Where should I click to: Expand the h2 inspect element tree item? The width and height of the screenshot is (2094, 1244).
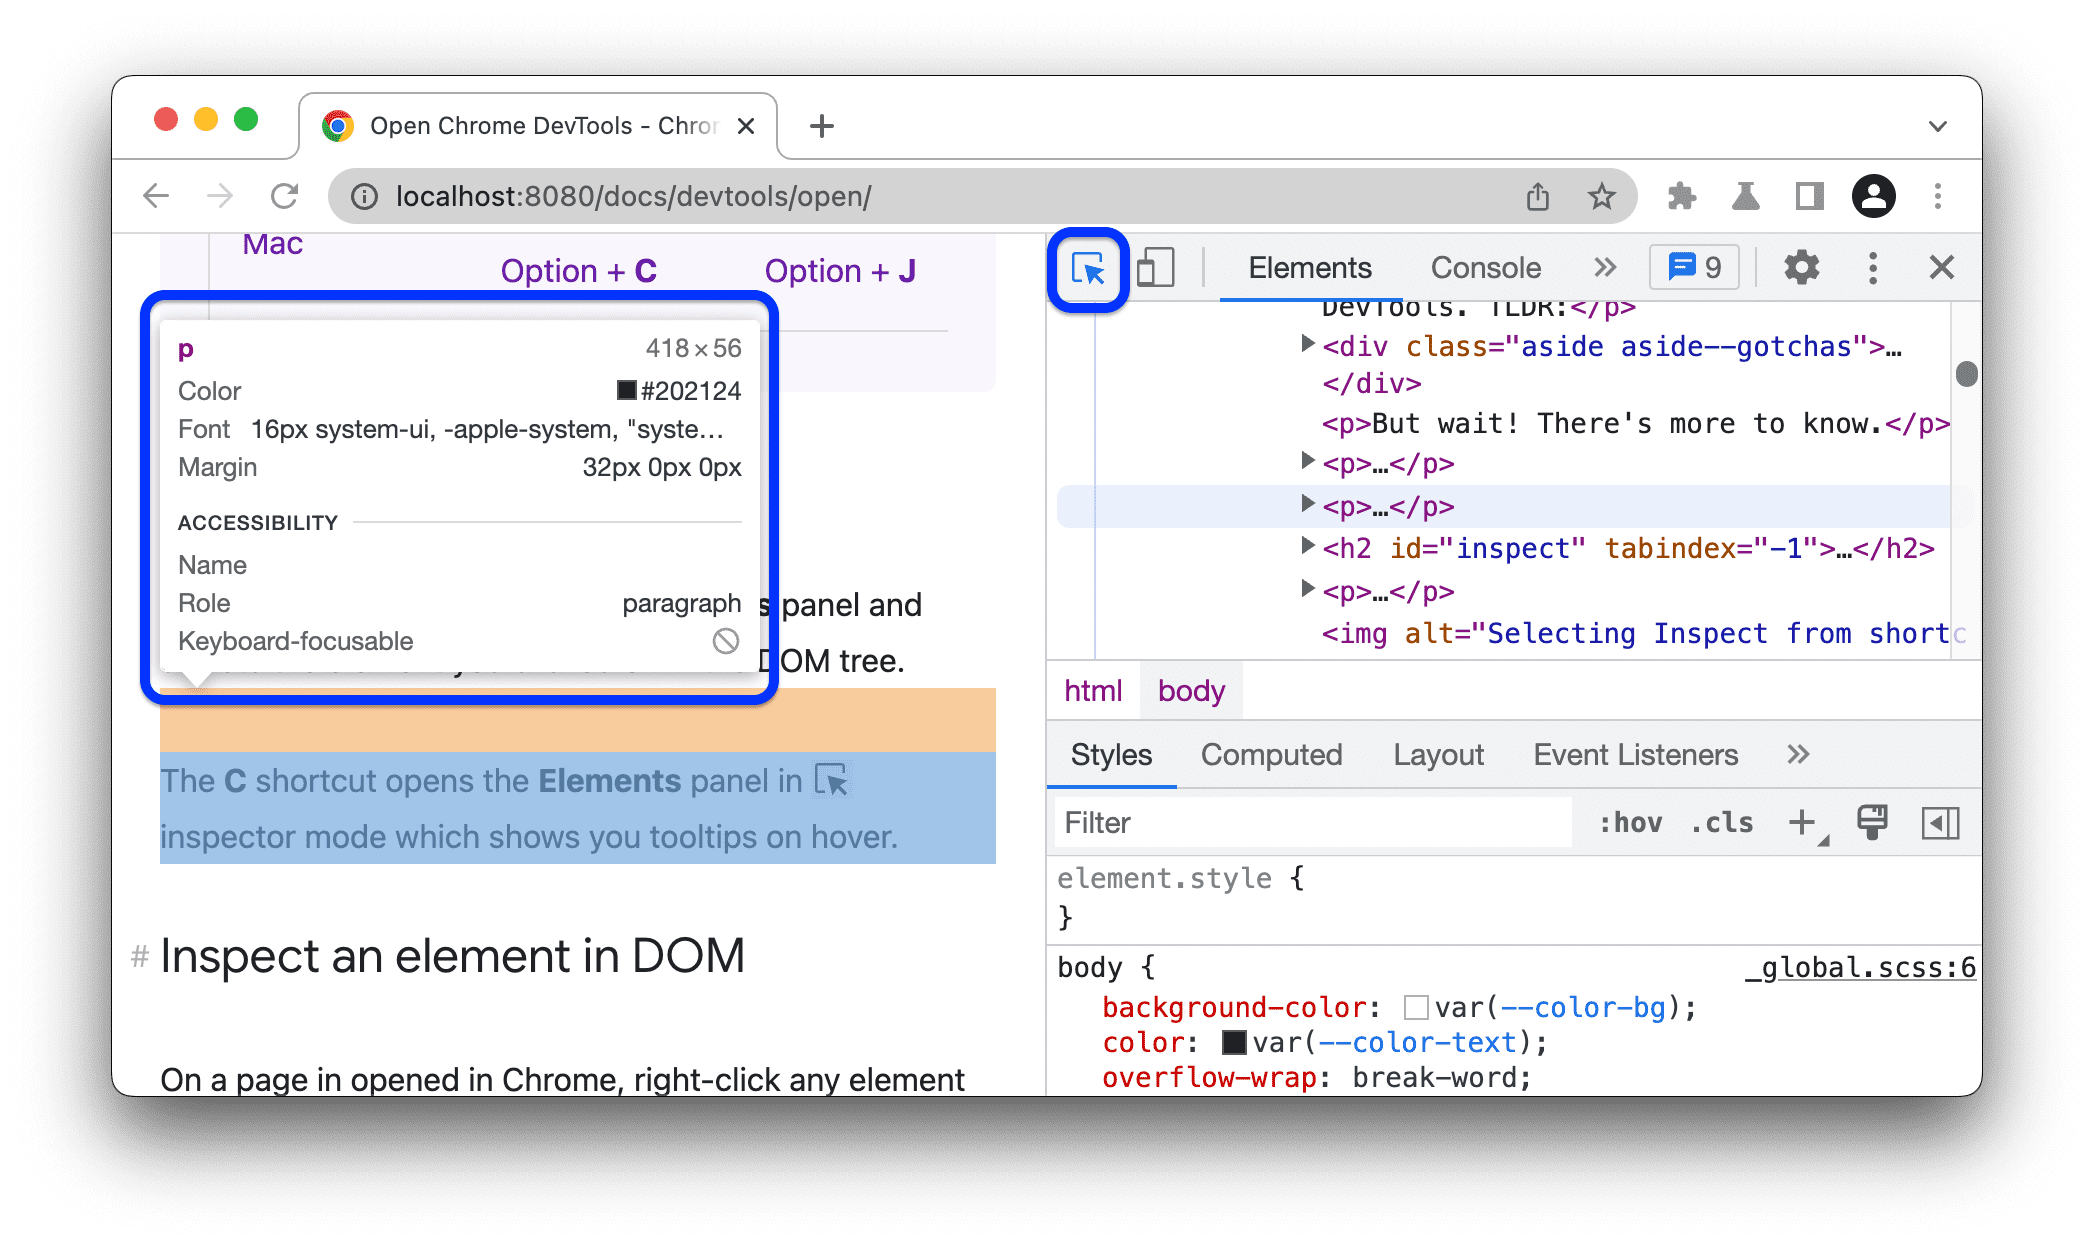click(x=1299, y=548)
